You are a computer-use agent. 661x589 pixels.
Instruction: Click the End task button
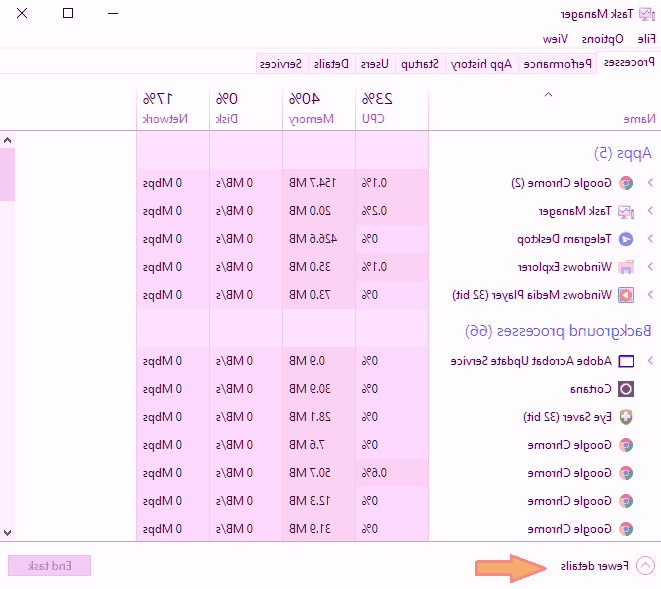pos(49,566)
